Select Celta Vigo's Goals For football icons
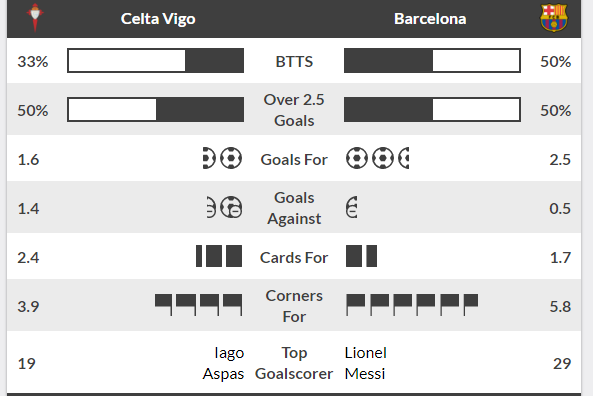The image size is (593, 396). coord(222,158)
